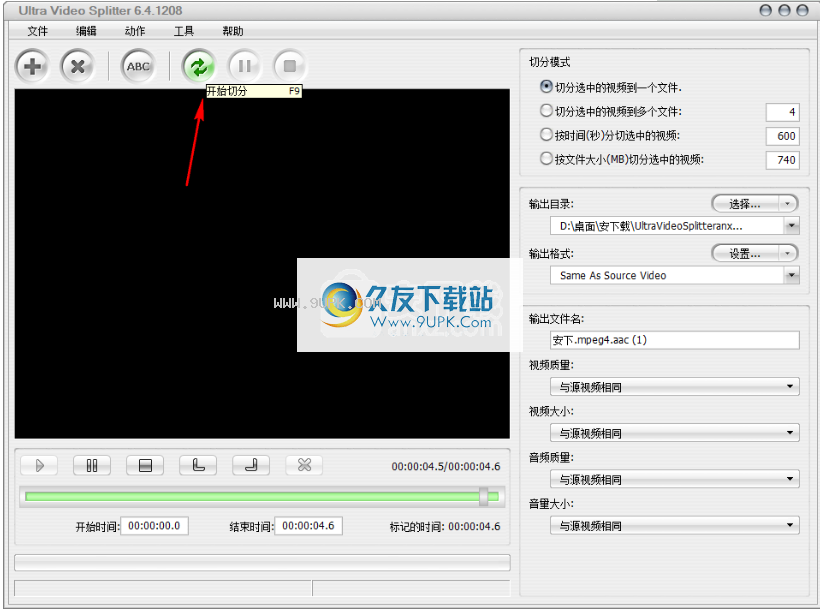This screenshot has width=820, height=611.
Task: Open the 动作 menu
Action: click(135, 31)
